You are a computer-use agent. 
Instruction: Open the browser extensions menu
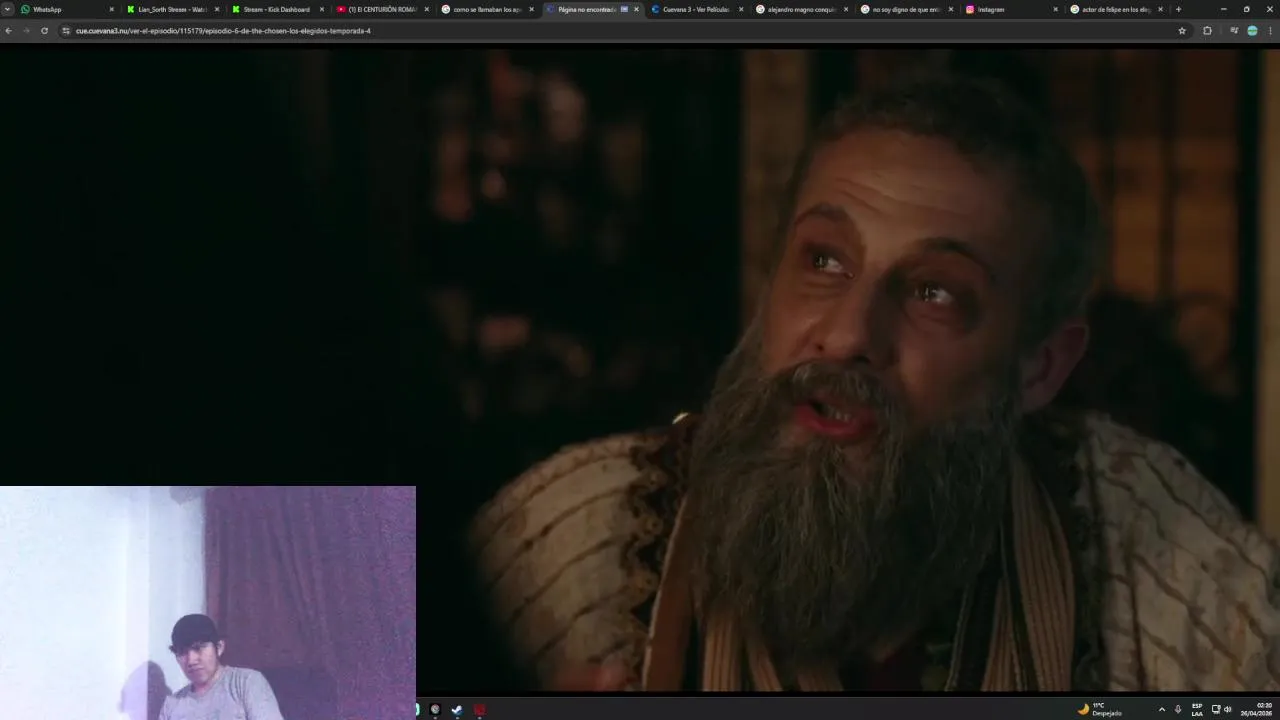1207,31
